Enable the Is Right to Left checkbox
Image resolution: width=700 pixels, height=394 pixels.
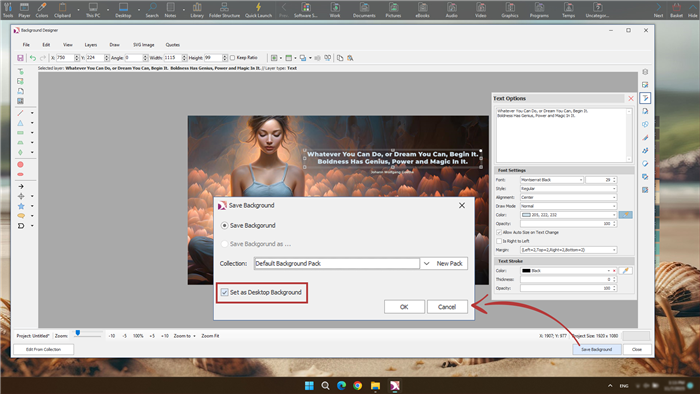(499, 241)
